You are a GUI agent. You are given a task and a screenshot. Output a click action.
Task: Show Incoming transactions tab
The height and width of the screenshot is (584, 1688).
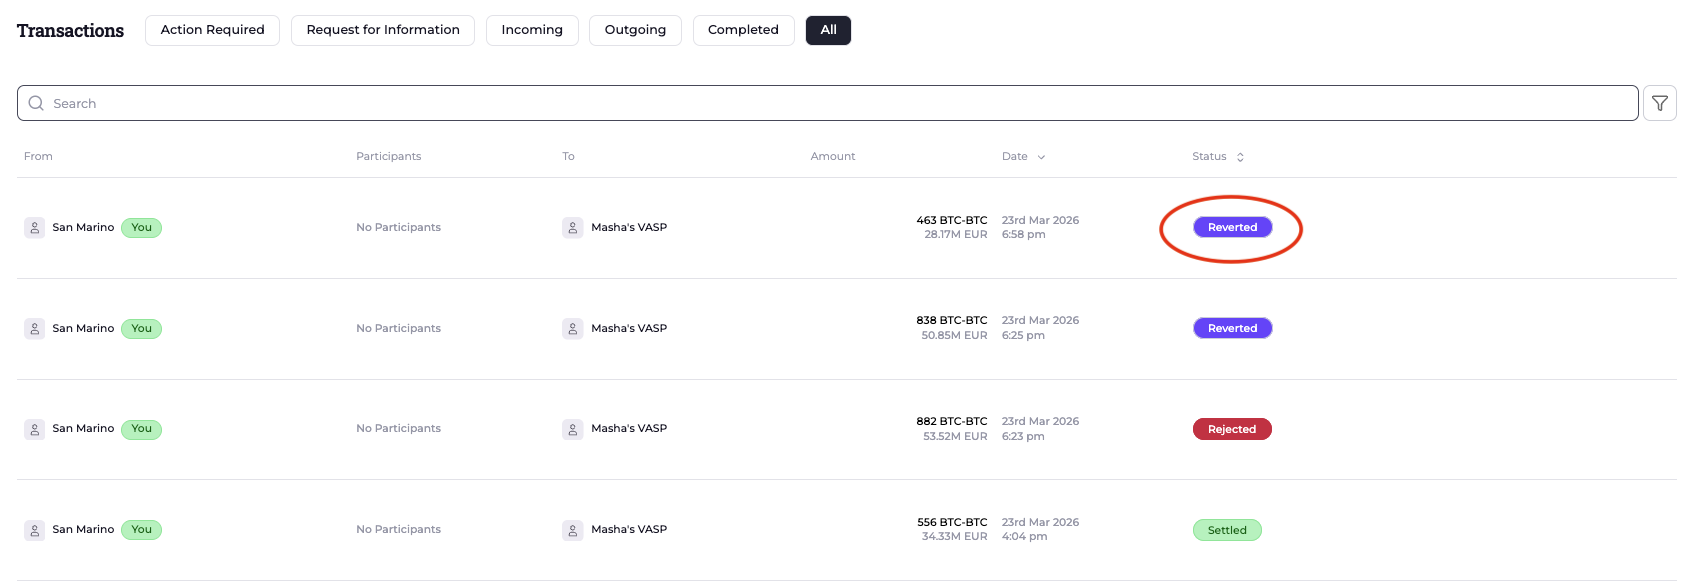coord(532,30)
